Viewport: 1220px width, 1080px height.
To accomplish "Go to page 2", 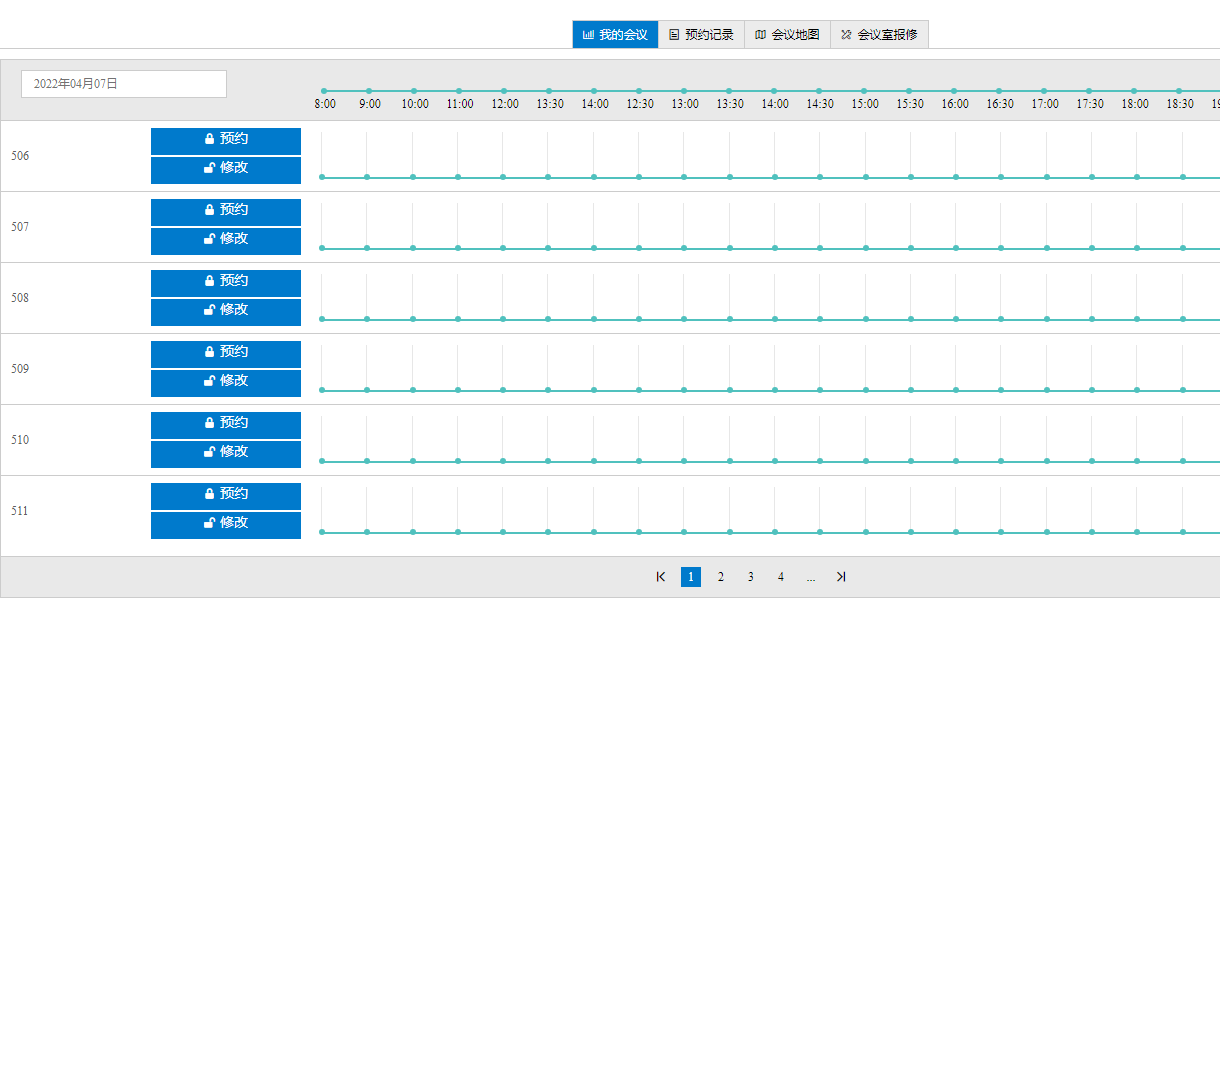I will point(721,577).
